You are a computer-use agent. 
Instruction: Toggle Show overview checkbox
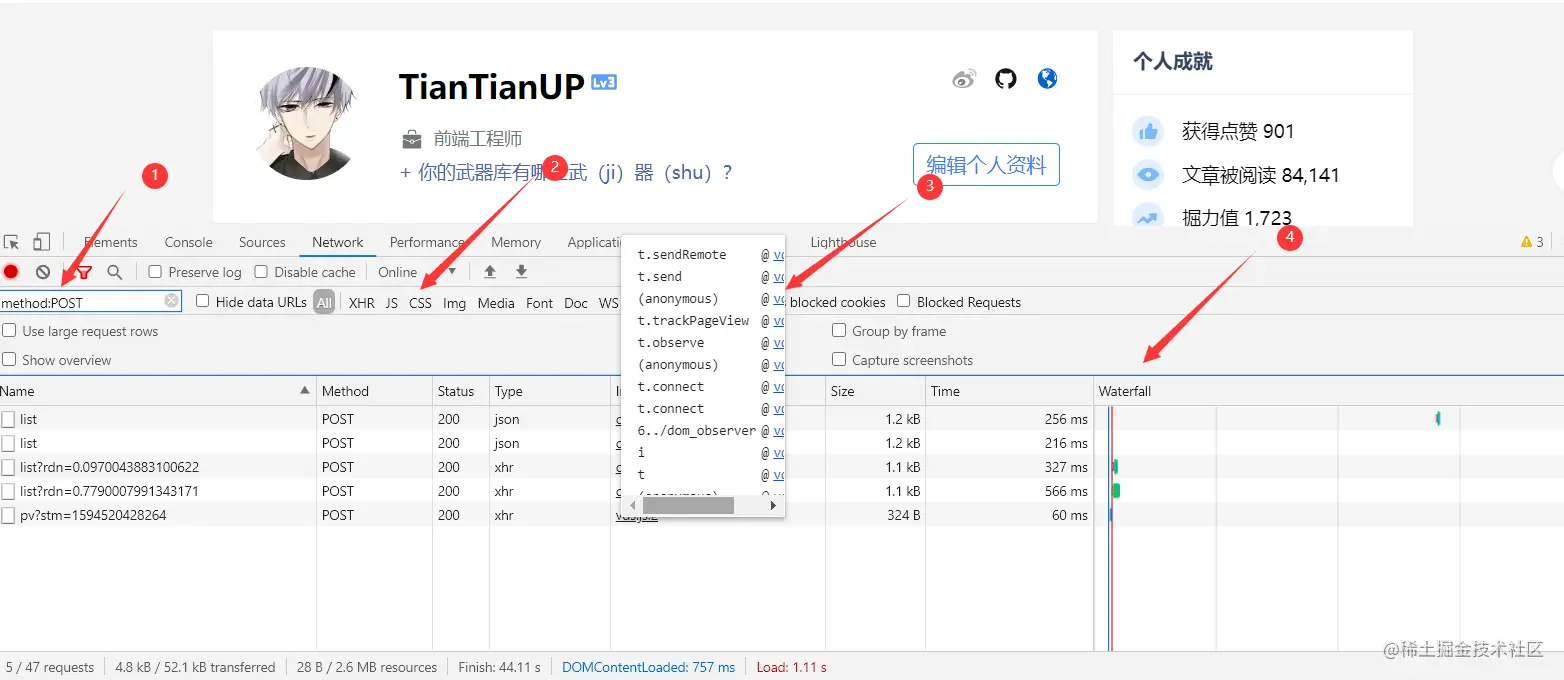coord(9,360)
